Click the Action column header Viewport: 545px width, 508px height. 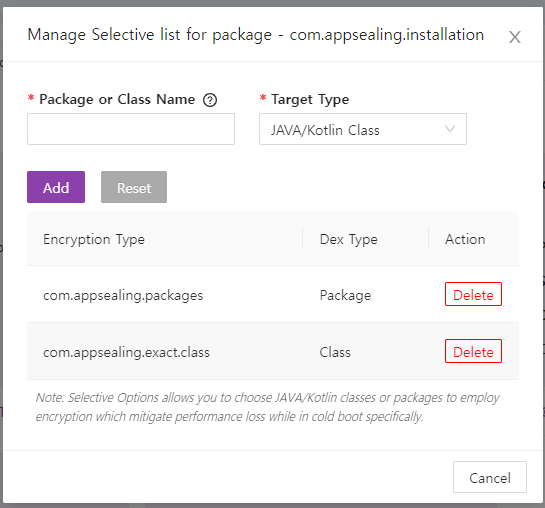(465, 239)
